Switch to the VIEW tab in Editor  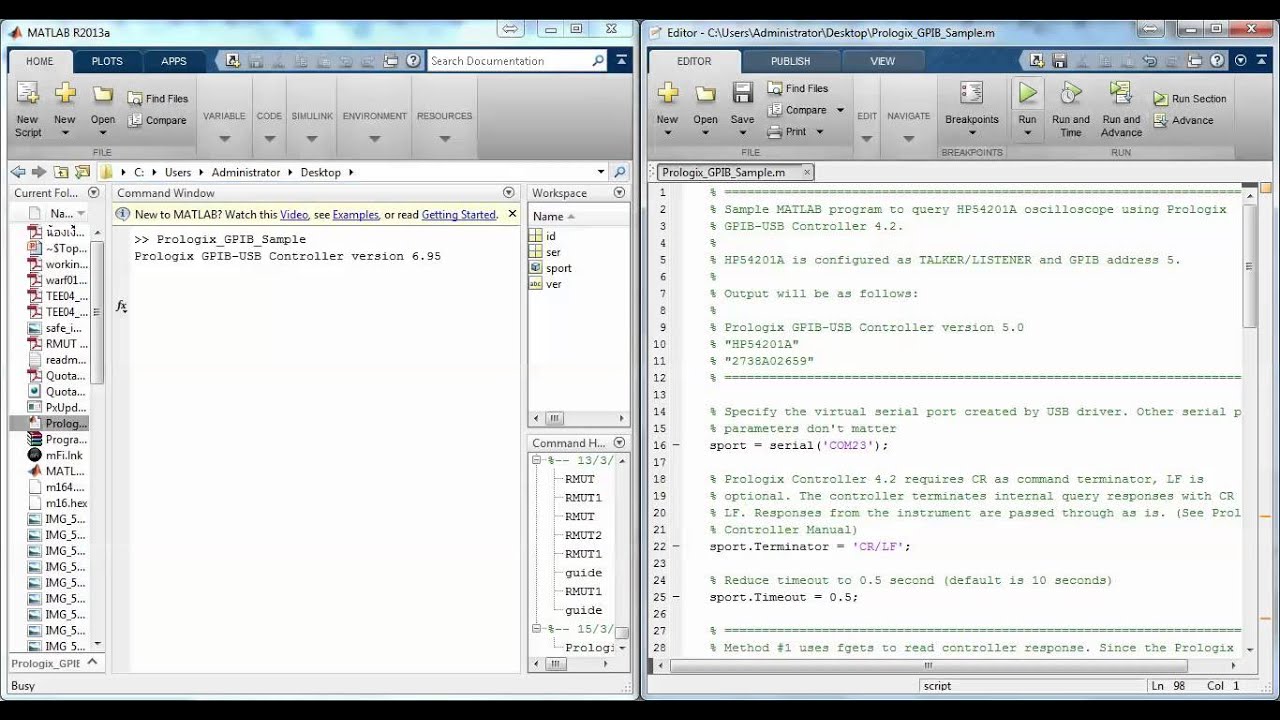(883, 61)
